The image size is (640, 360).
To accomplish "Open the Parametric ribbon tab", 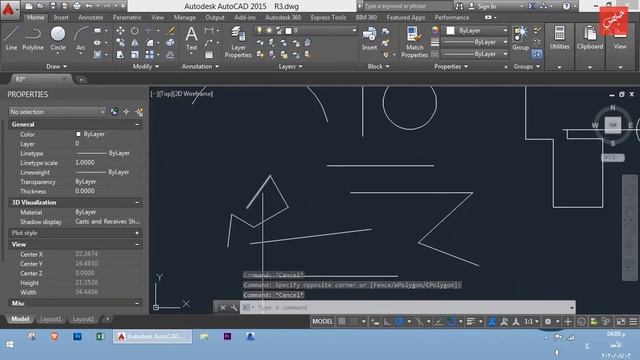I will tap(127, 18).
